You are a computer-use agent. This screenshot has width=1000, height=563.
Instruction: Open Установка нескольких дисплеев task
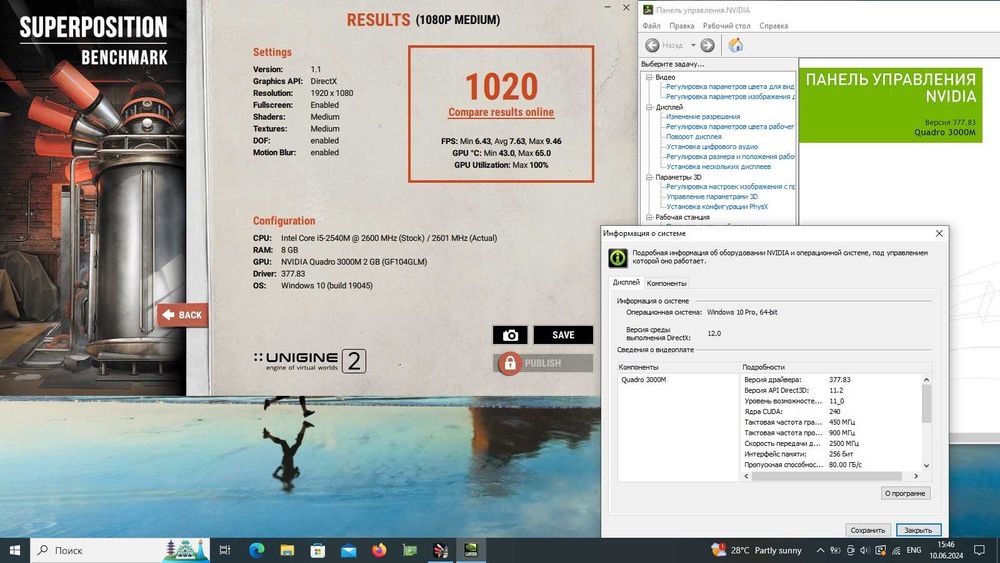click(718, 166)
